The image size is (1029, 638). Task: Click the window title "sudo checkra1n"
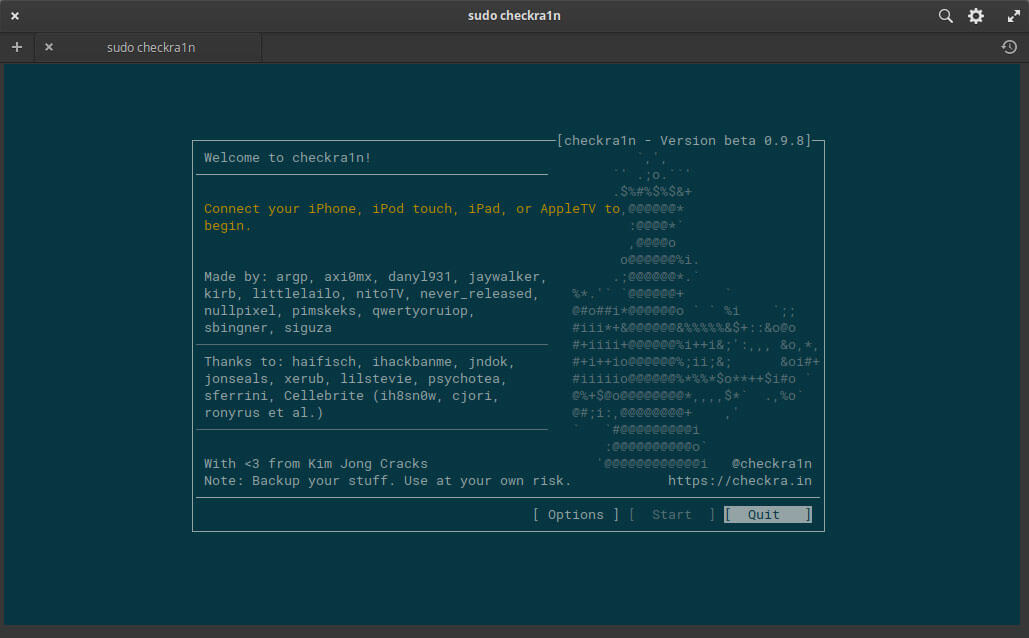(x=514, y=16)
